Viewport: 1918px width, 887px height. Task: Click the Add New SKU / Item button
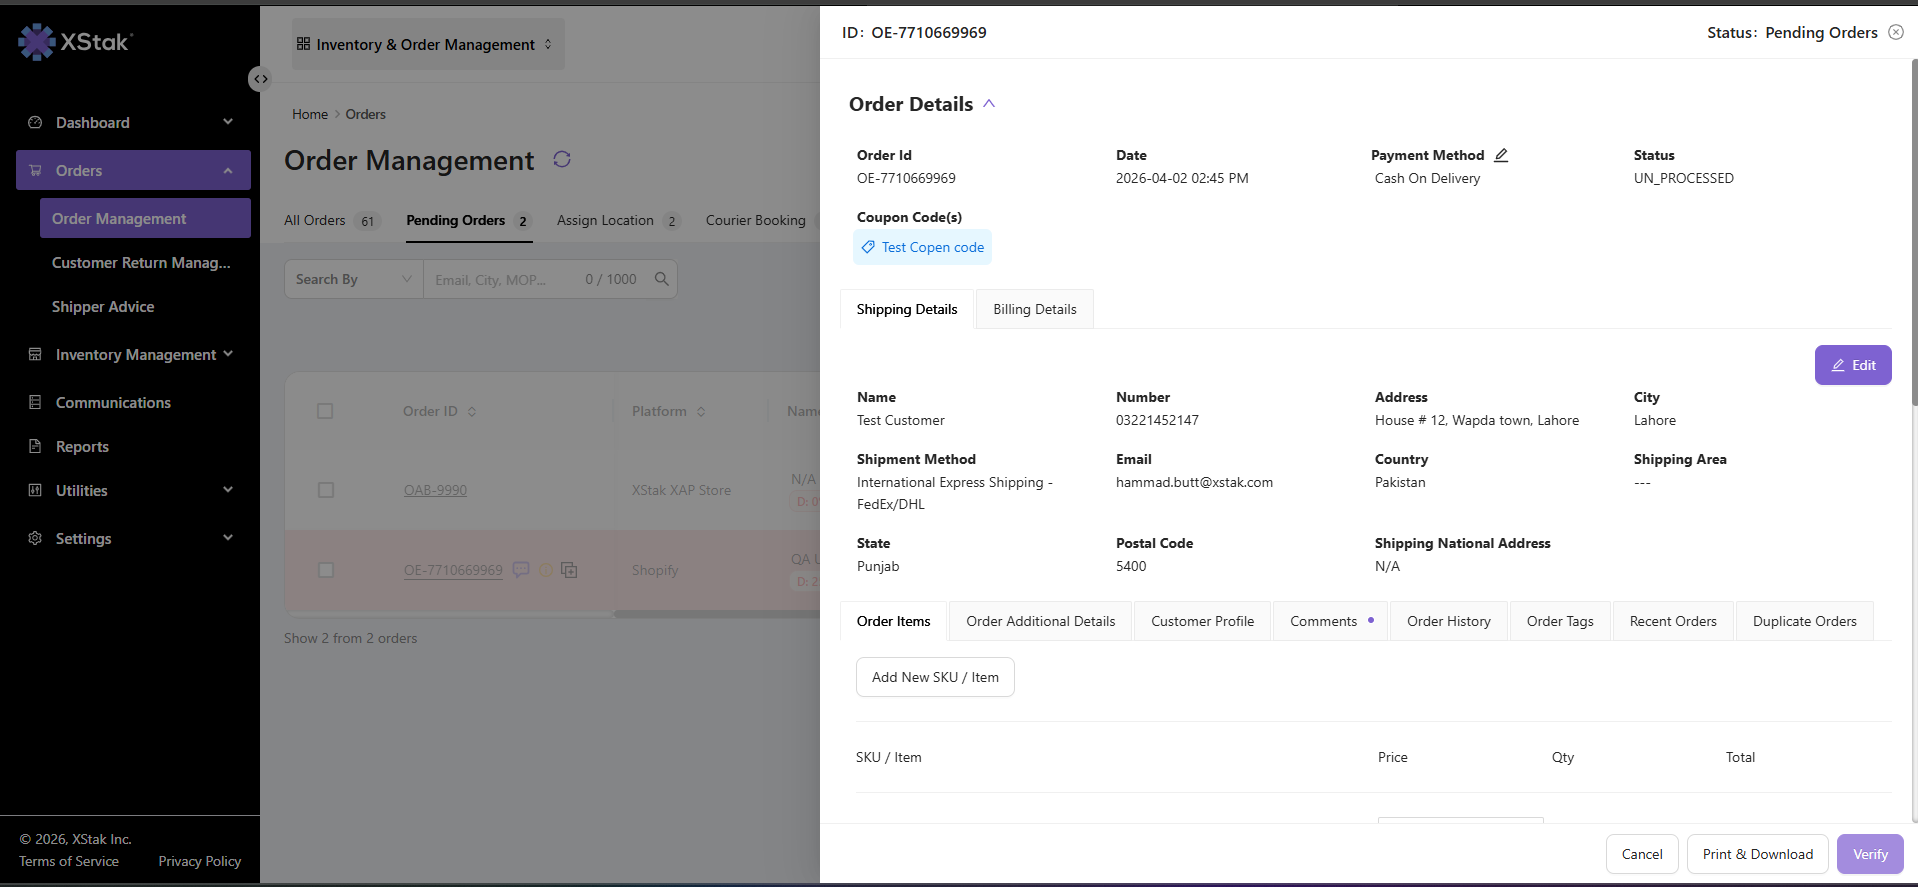pos(935,677)
